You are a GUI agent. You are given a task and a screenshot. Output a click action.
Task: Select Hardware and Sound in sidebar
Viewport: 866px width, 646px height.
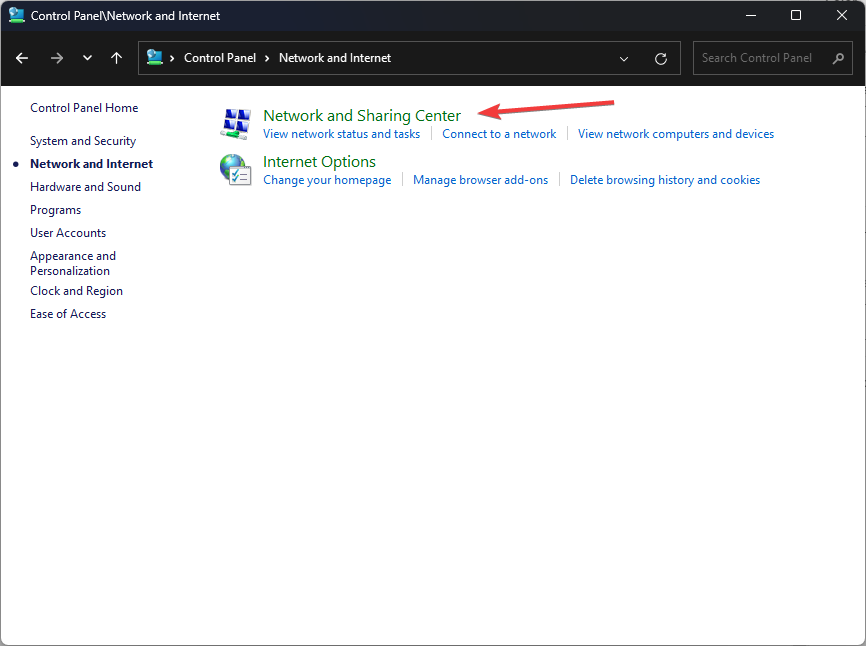pyautogui.click(x=85, y=187)
